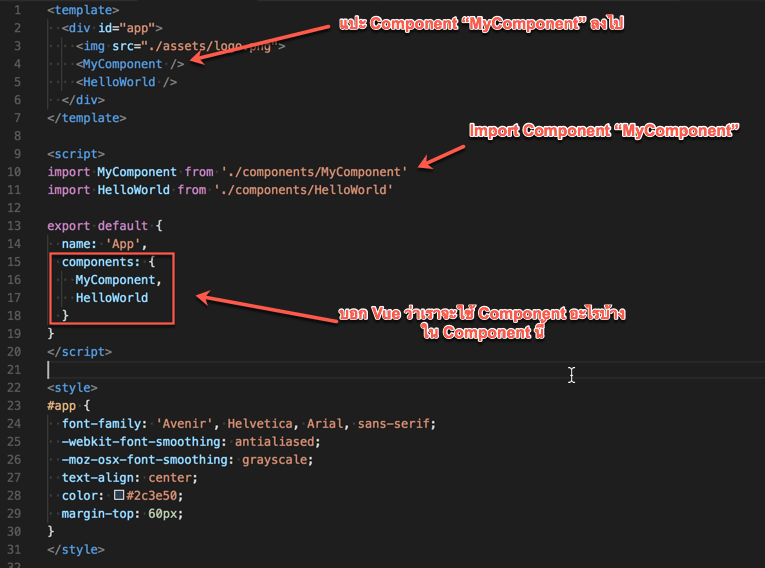Viewport: 765px width, 568px height.
Task: Click the components property key
Action: tap(97, 262)
